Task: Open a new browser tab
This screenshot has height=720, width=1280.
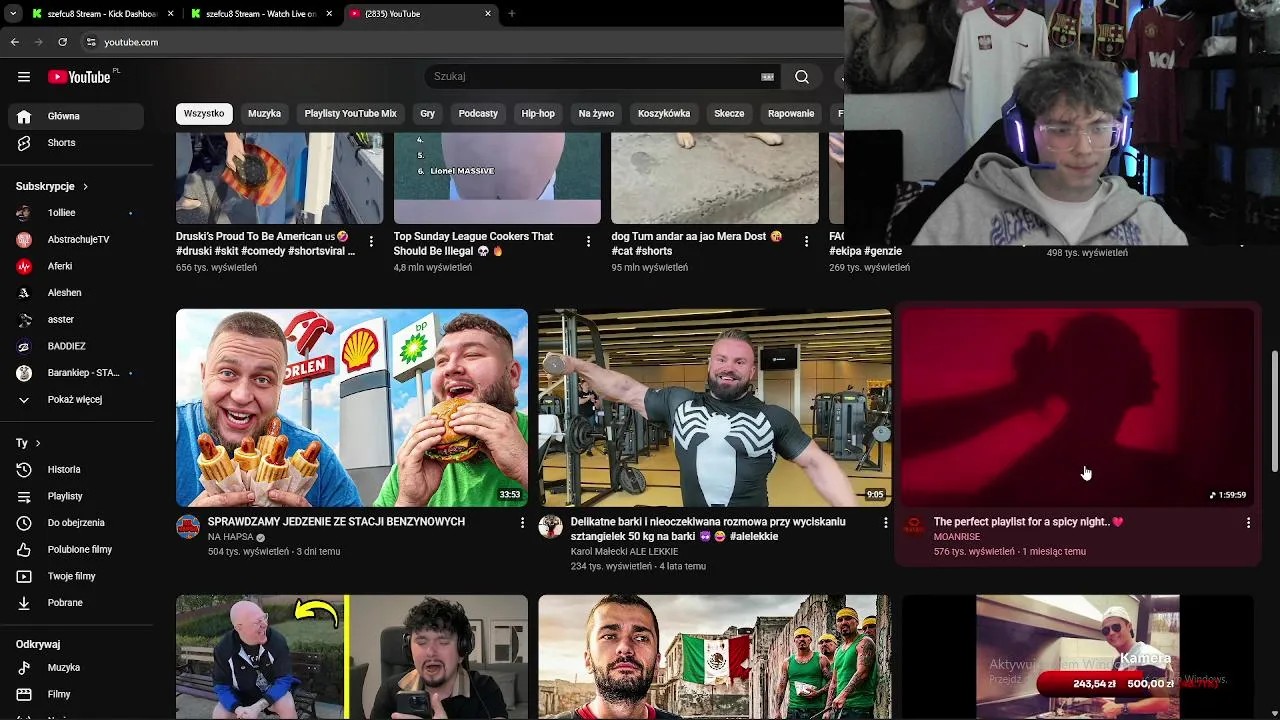Action: pos(512,14)
